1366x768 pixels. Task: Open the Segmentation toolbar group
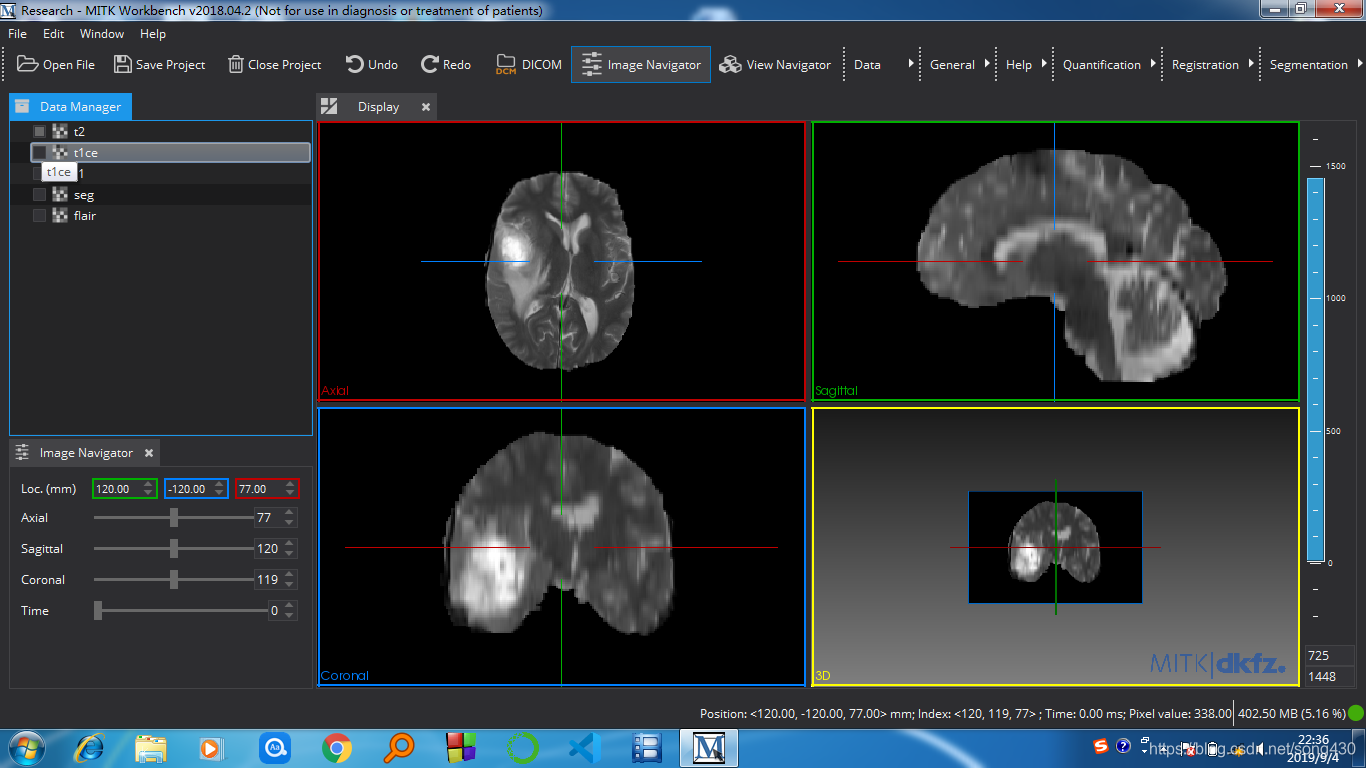tap(1309, 64)
